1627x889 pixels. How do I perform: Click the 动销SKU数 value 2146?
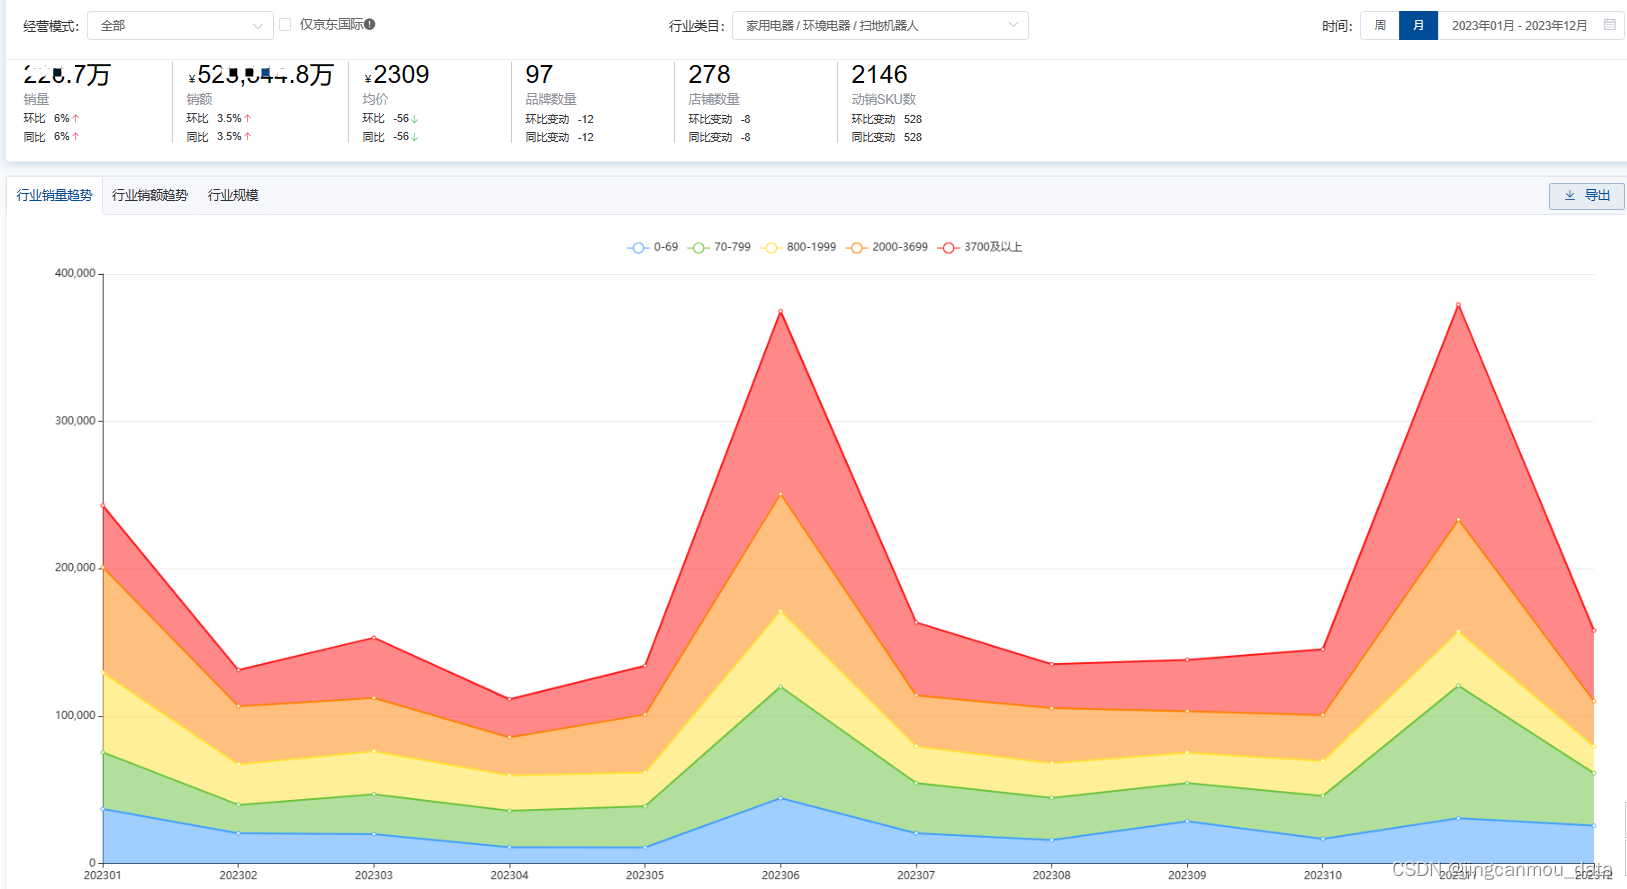click(879, 75)
